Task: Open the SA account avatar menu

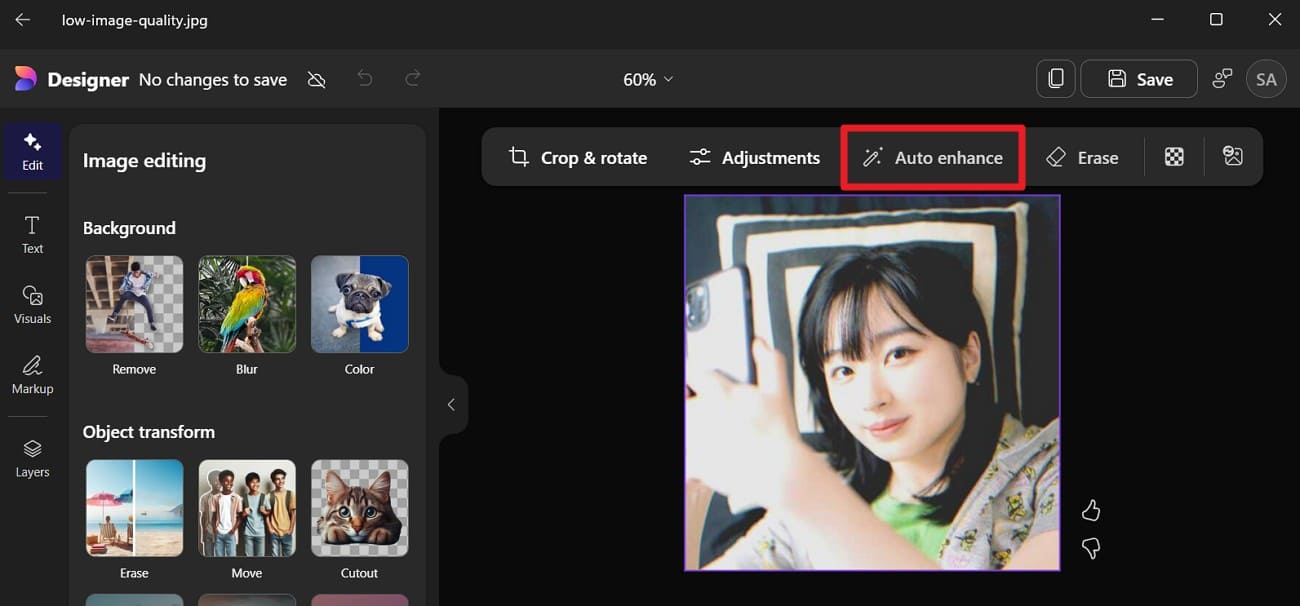Action: [1266, 78]
